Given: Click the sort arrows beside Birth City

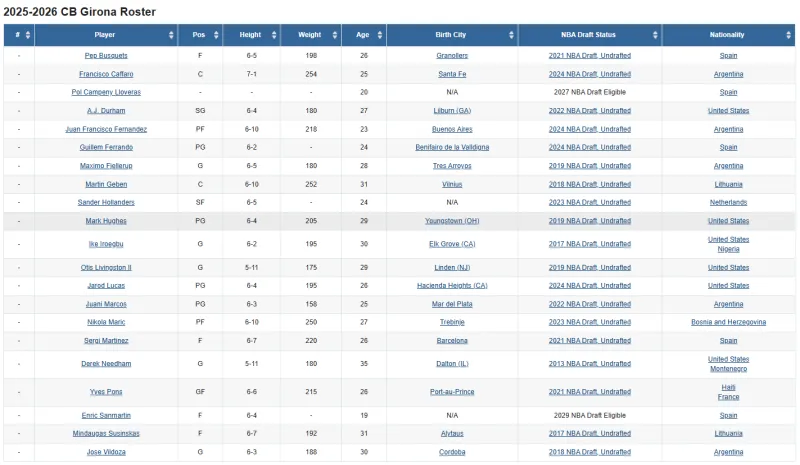Looking at the screenshot, I should [510, 35].
